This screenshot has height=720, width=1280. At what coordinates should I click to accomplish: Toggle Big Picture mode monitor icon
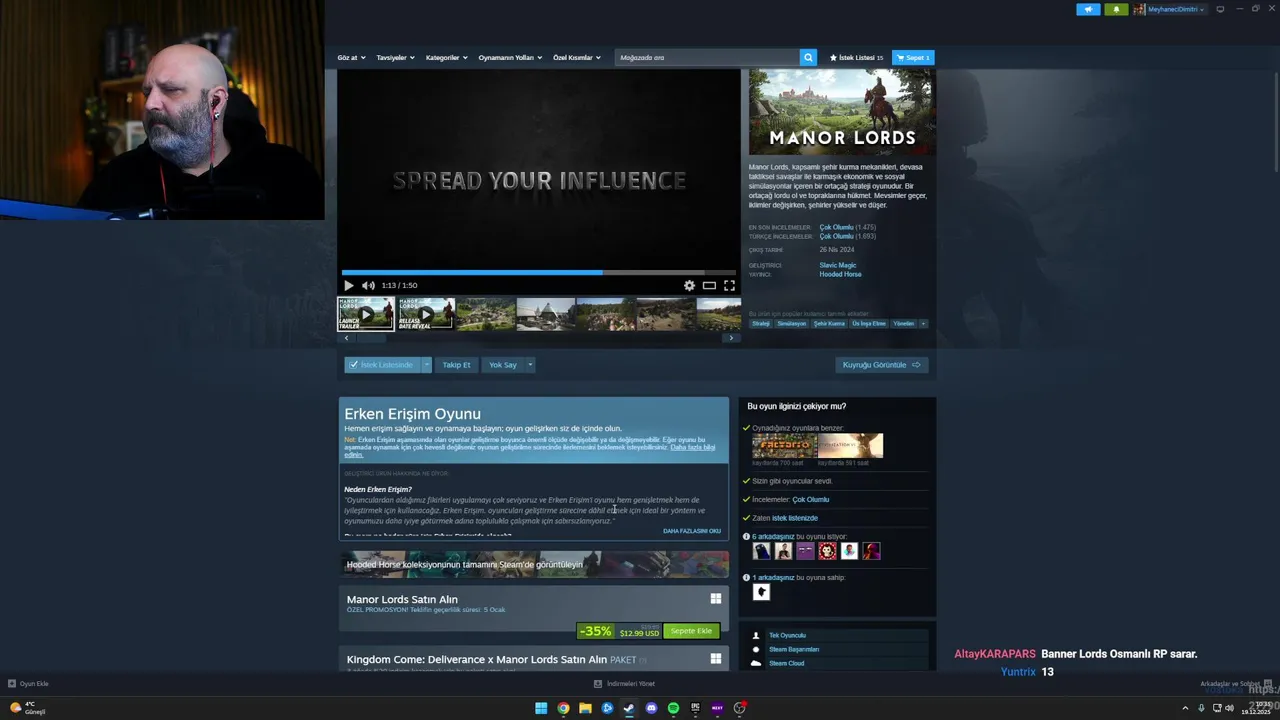[x=1221, y=9]
